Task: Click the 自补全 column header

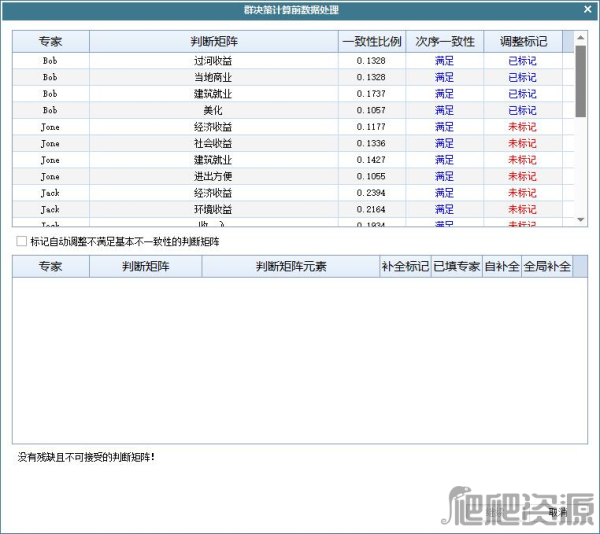Action: point(502,267)
